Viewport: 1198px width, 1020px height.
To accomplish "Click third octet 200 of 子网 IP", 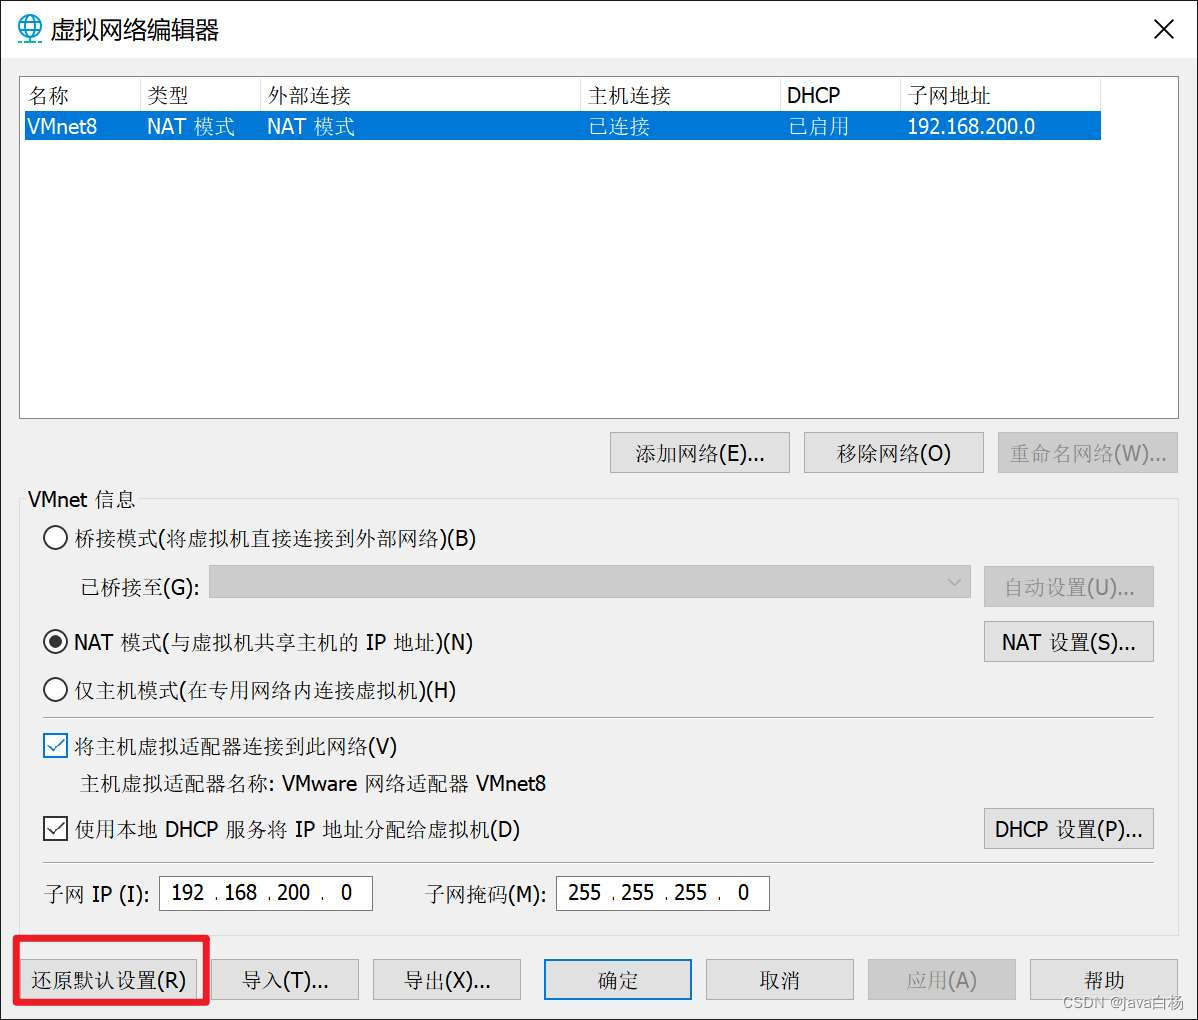I will (293, 892).
